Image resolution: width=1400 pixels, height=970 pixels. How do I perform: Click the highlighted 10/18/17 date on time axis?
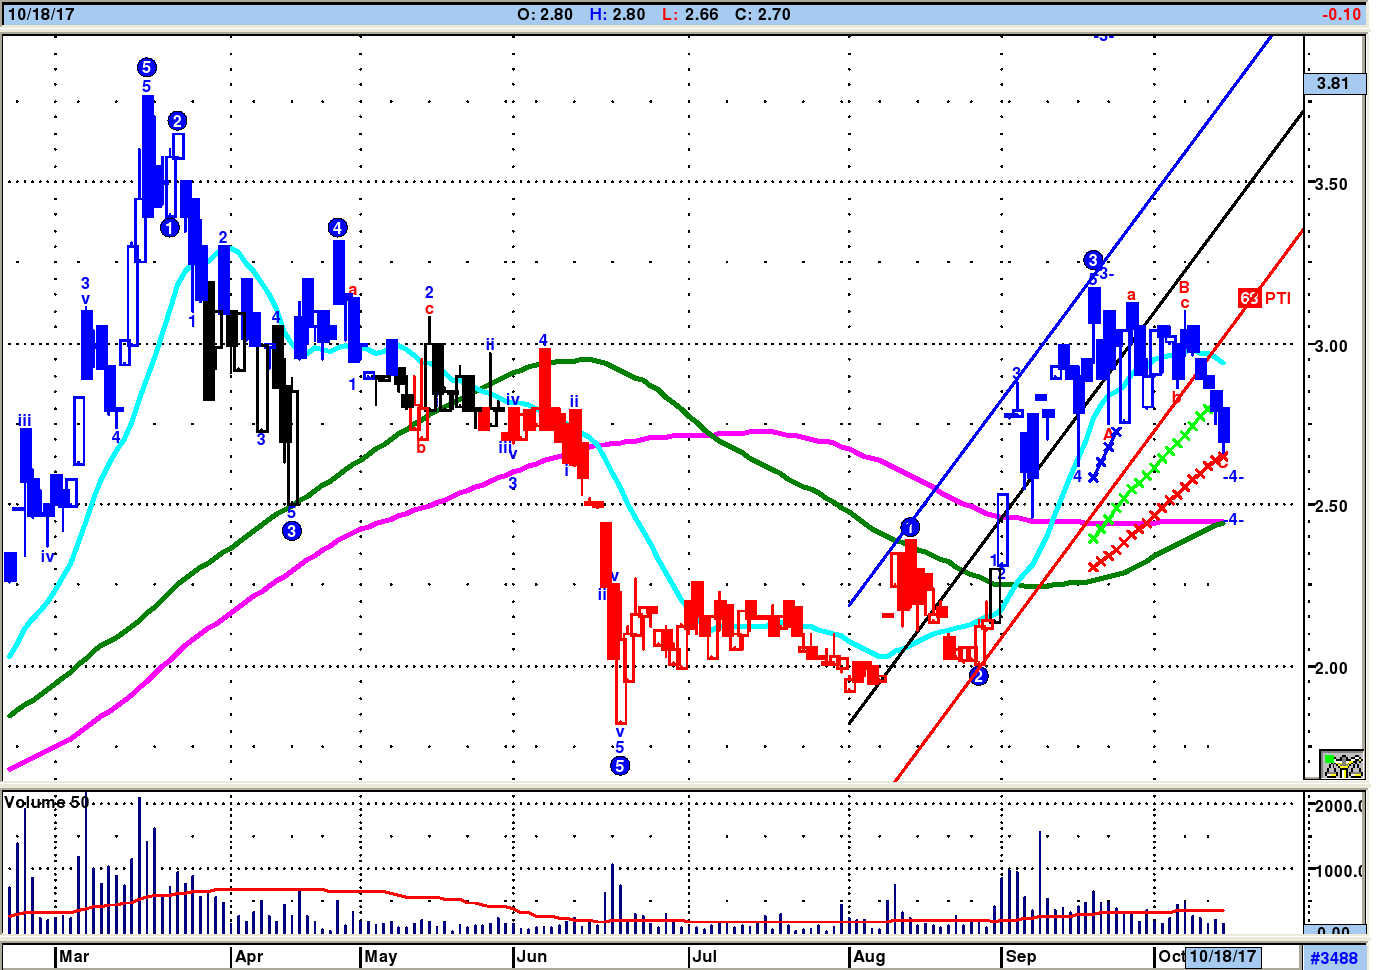pos(1222,956)
